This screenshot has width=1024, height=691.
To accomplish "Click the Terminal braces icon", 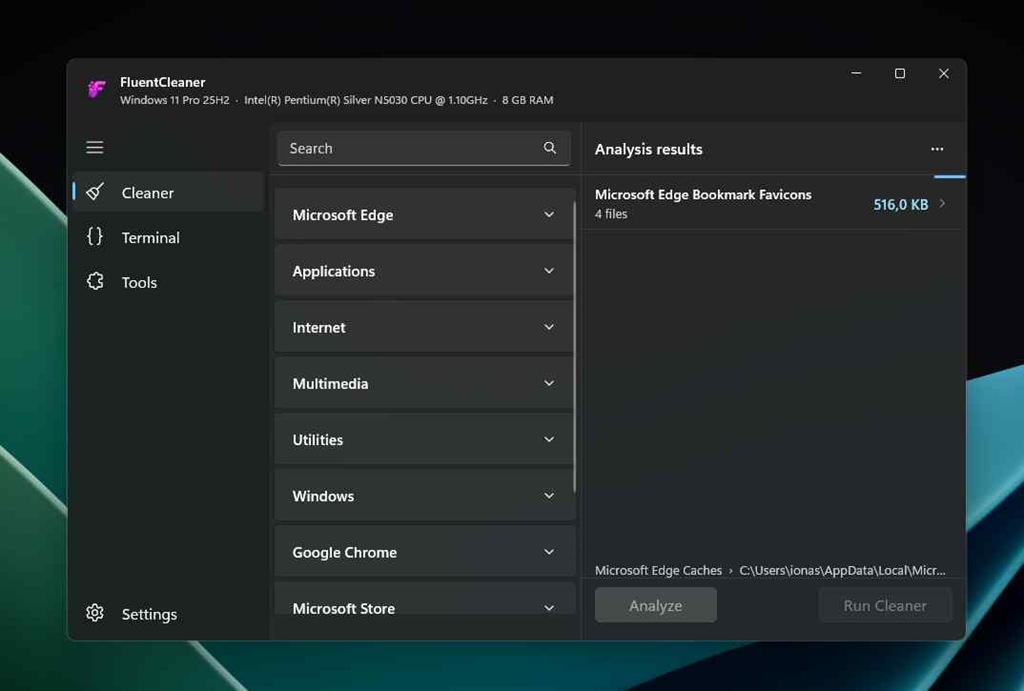I will click(95, 236).
